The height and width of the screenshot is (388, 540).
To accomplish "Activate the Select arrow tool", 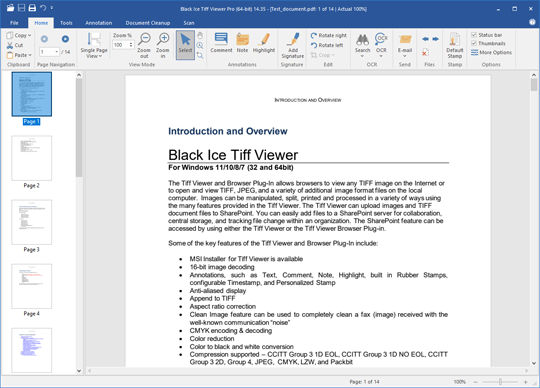I will click(185, 45).
